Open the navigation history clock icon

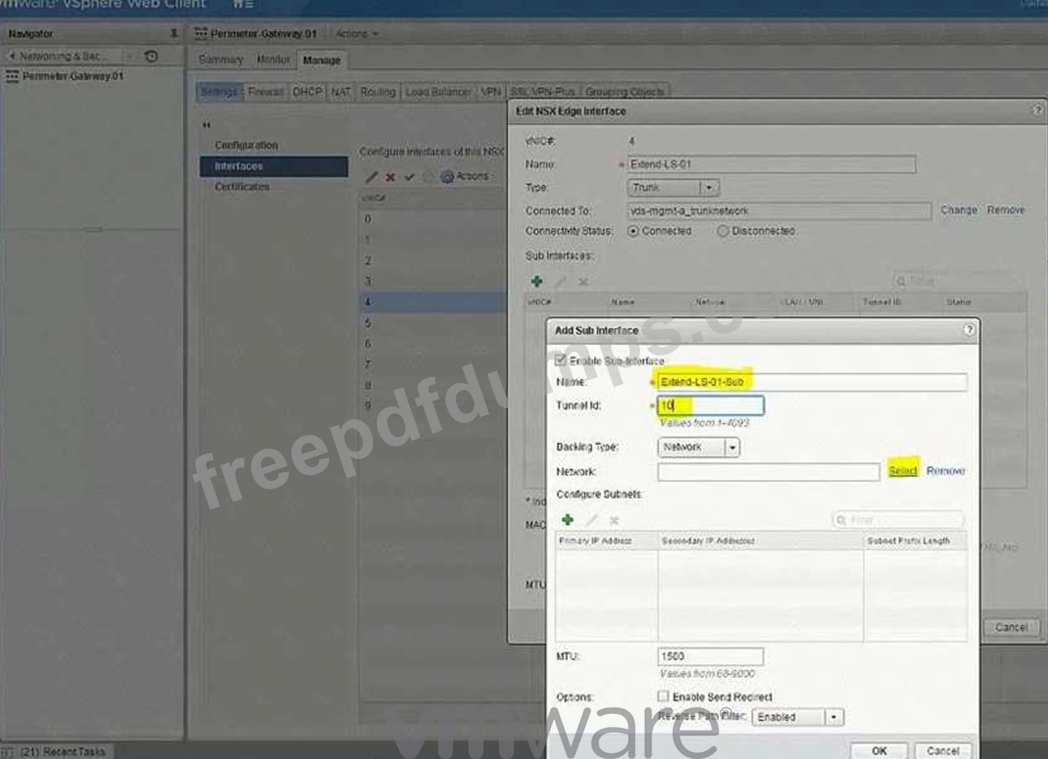152,56
